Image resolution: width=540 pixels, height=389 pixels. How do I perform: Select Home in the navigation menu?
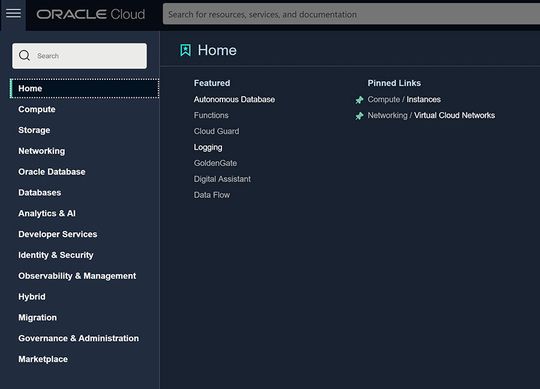pyautogui.click(x=84, y=88)
